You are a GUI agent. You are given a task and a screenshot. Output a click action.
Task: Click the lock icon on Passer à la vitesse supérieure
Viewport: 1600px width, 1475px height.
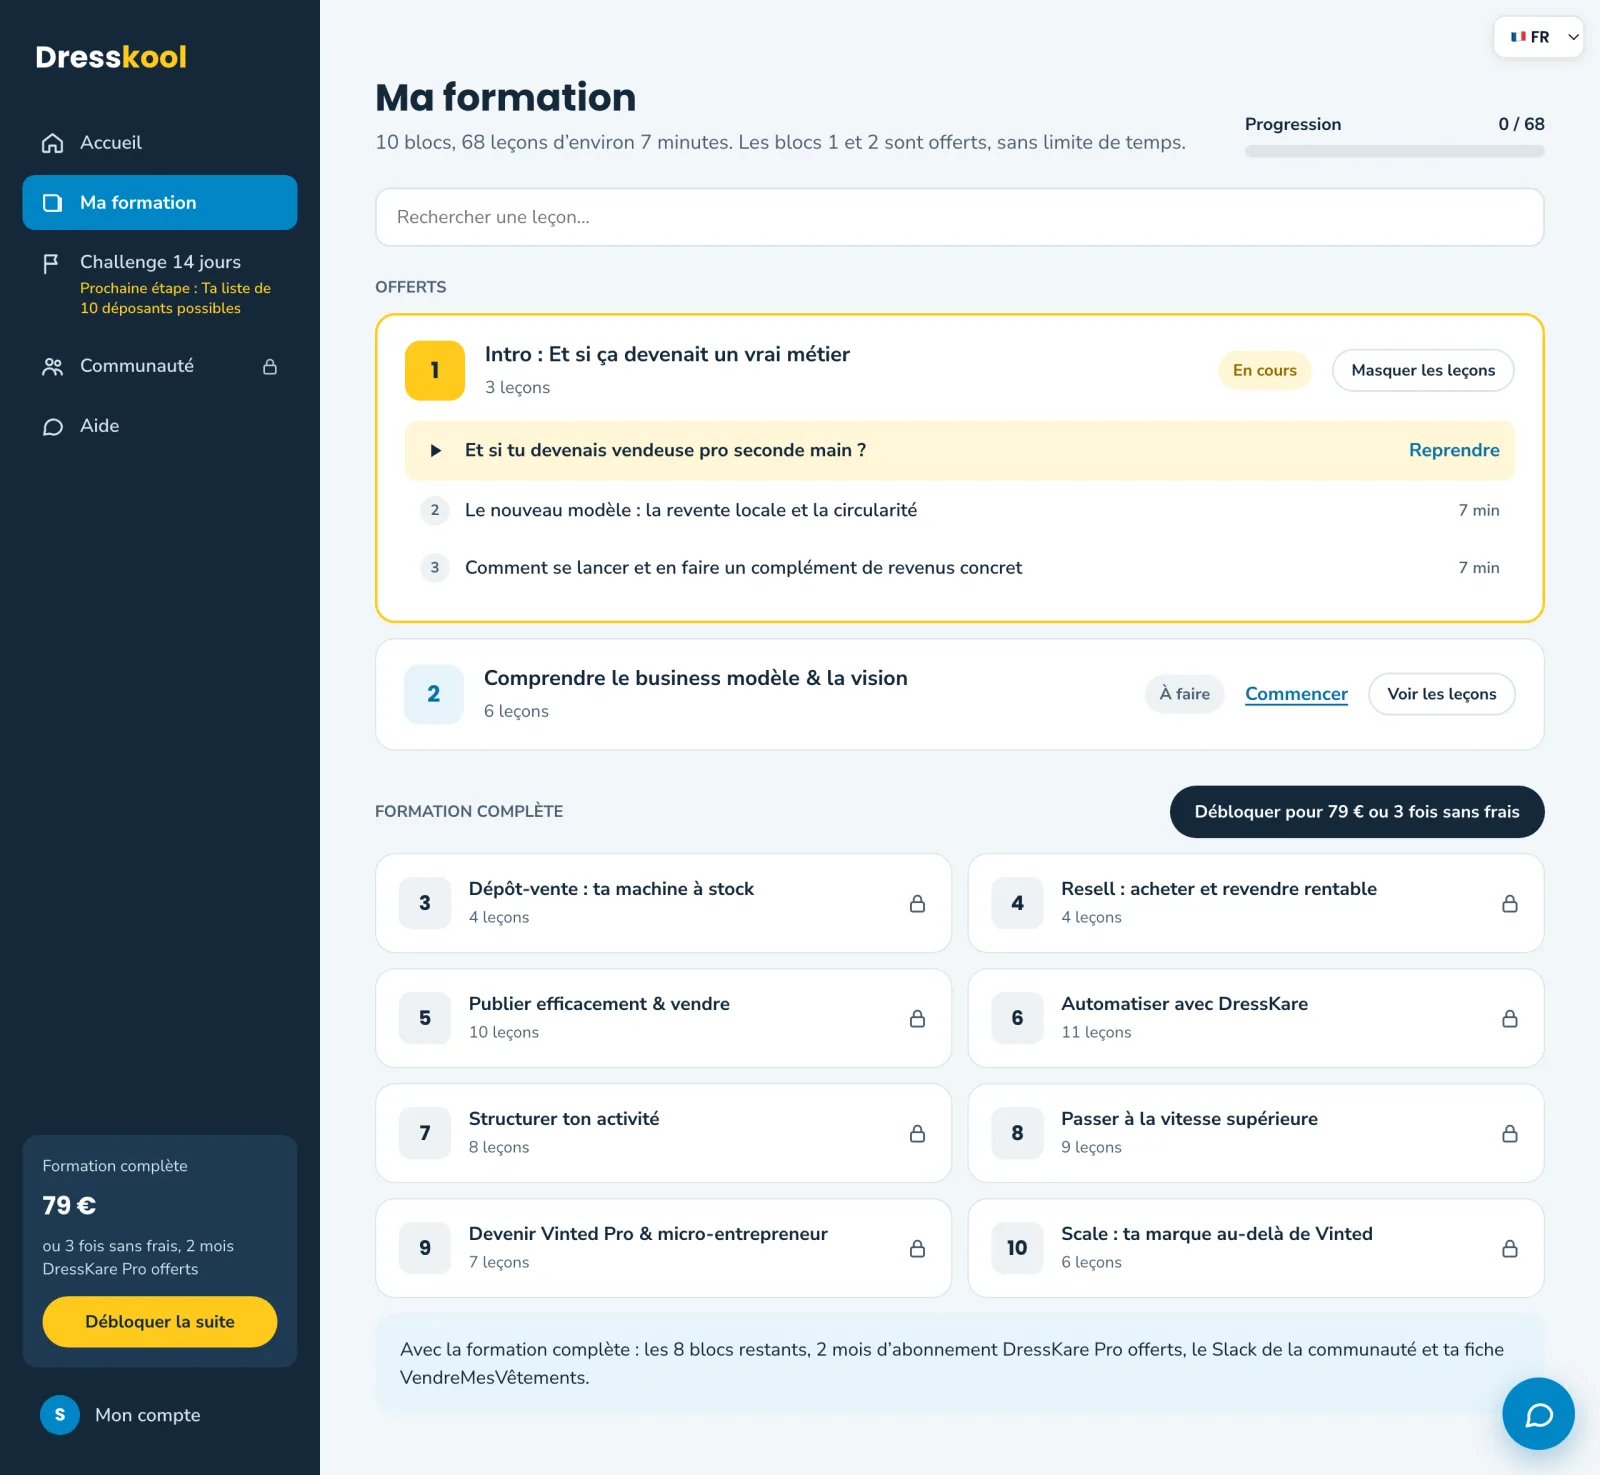pos(1510,1134)
